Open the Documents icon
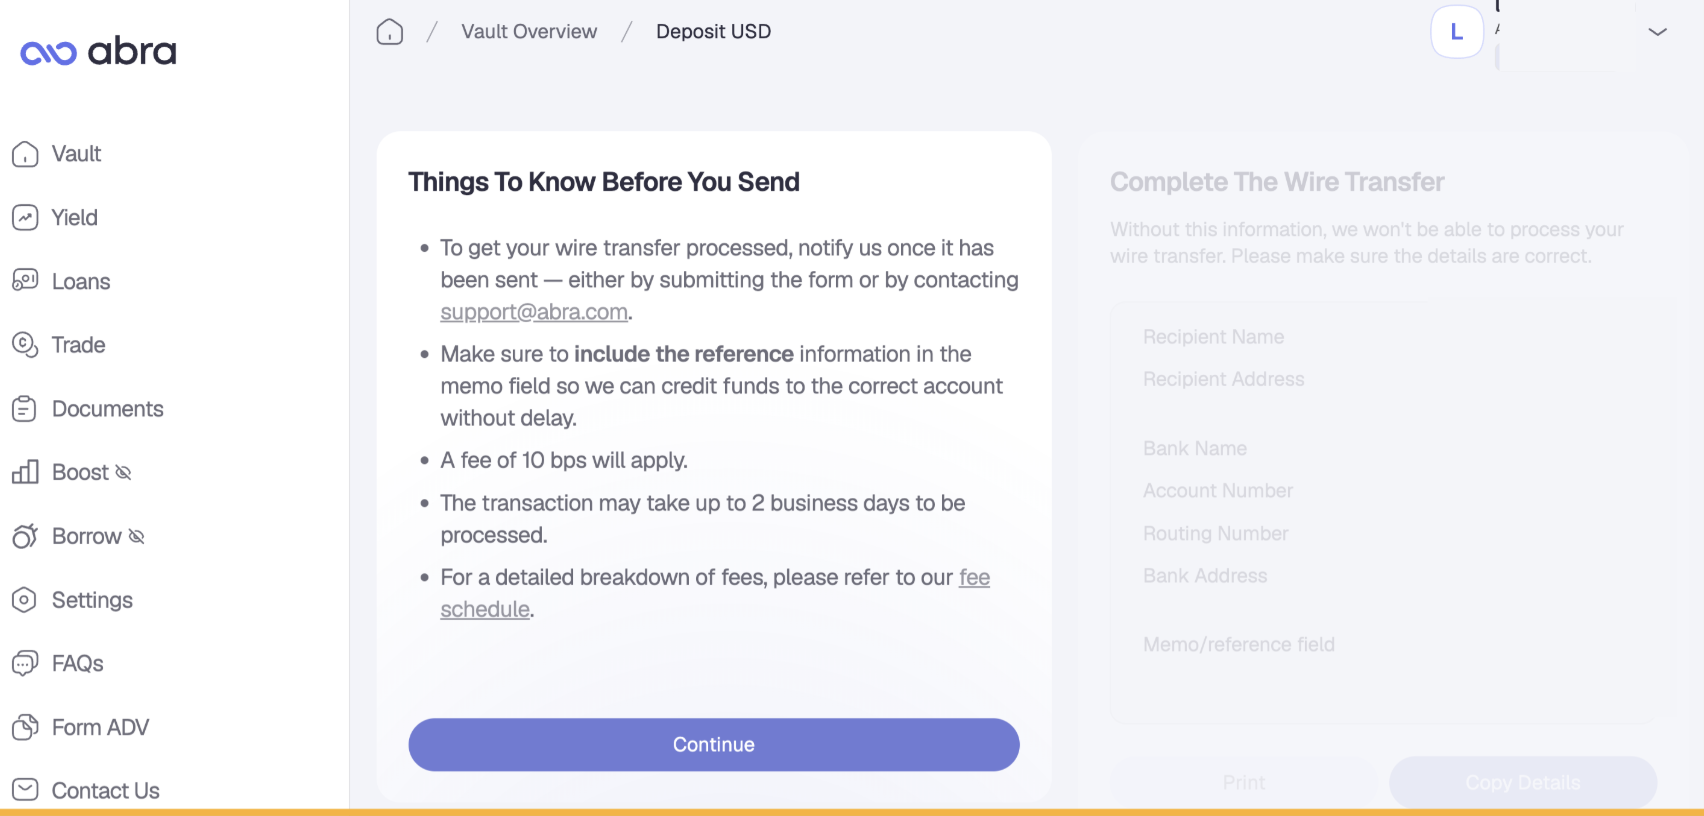 point(25,409)
